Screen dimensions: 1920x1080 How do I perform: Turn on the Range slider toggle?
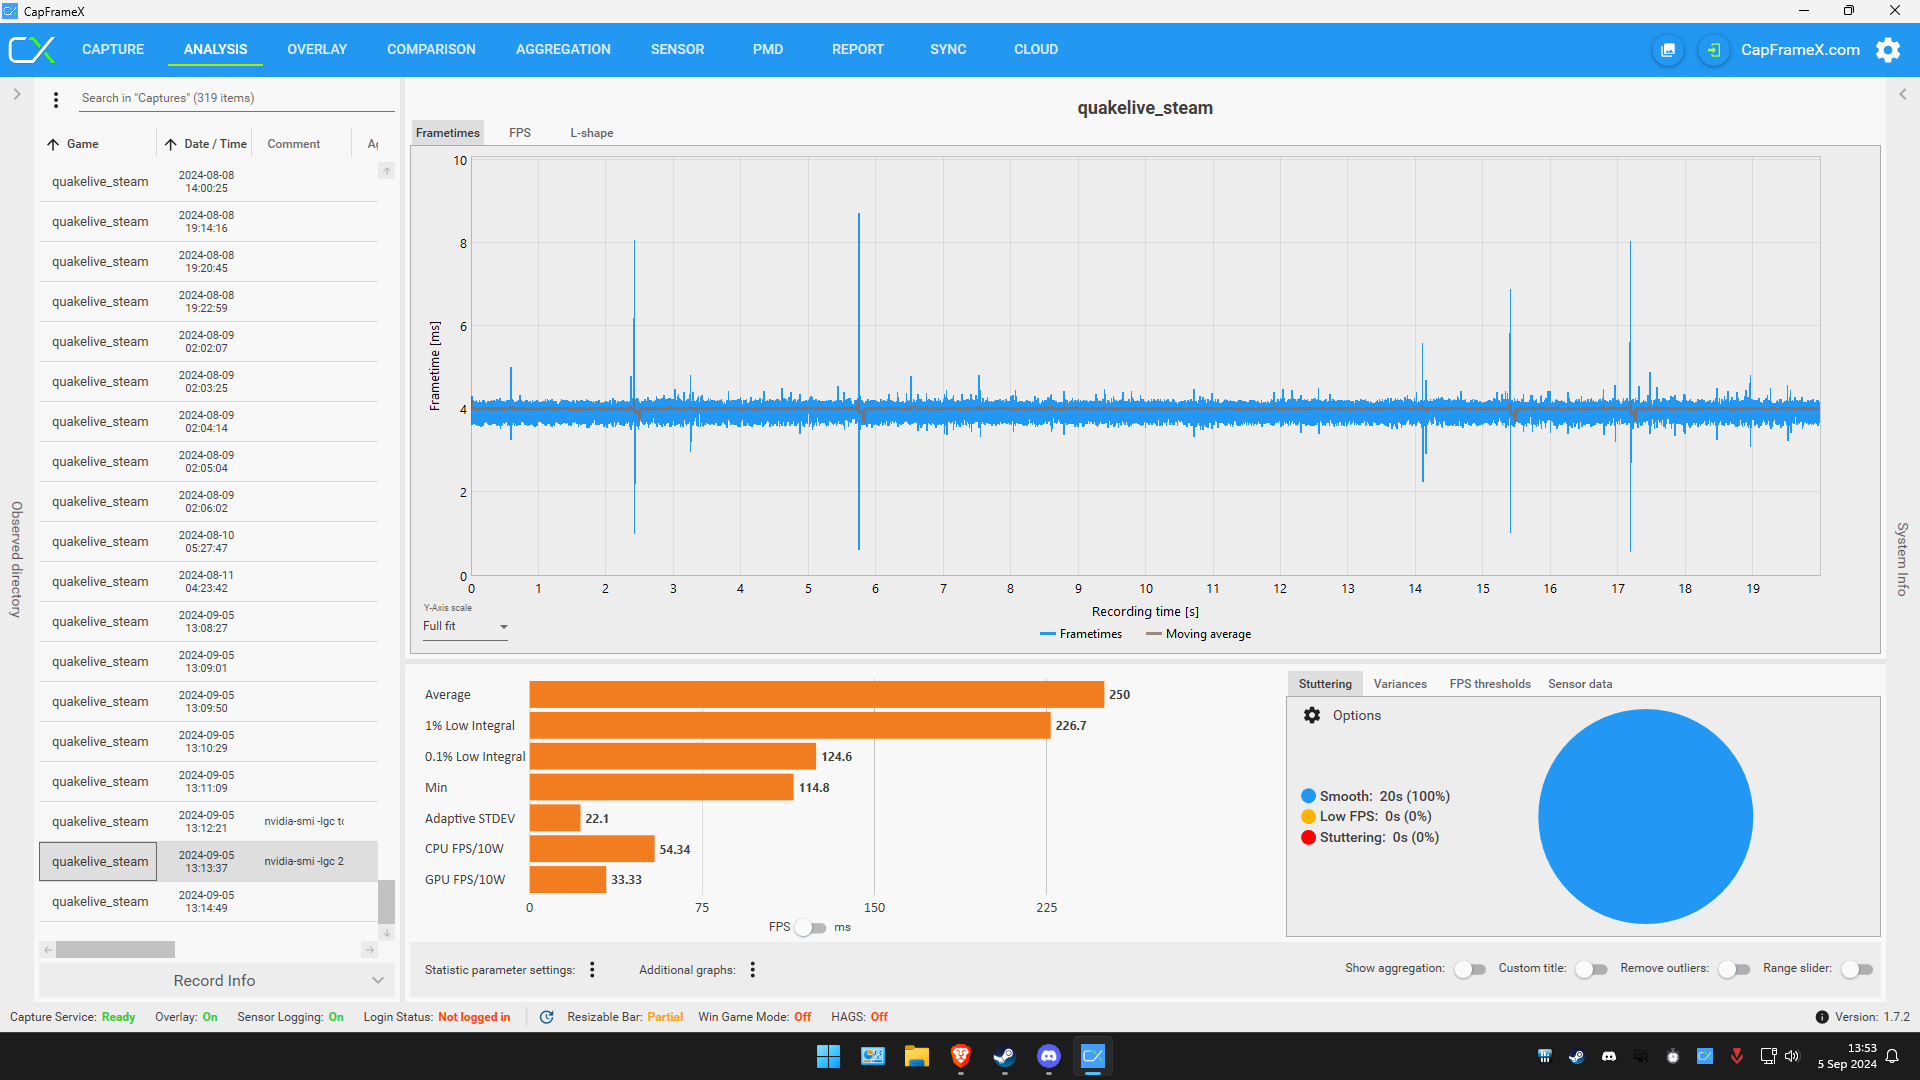pyautogui.click(x=1857, y=969)
